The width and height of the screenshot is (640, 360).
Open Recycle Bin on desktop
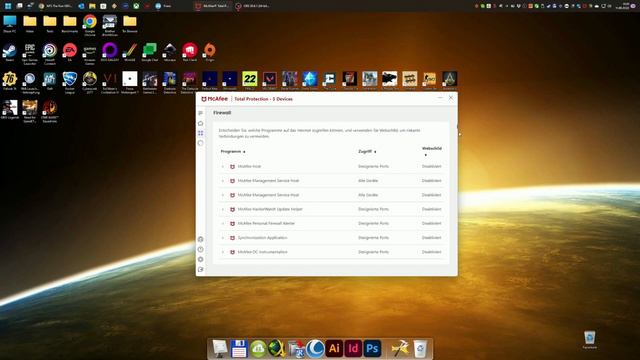[589, 340]
